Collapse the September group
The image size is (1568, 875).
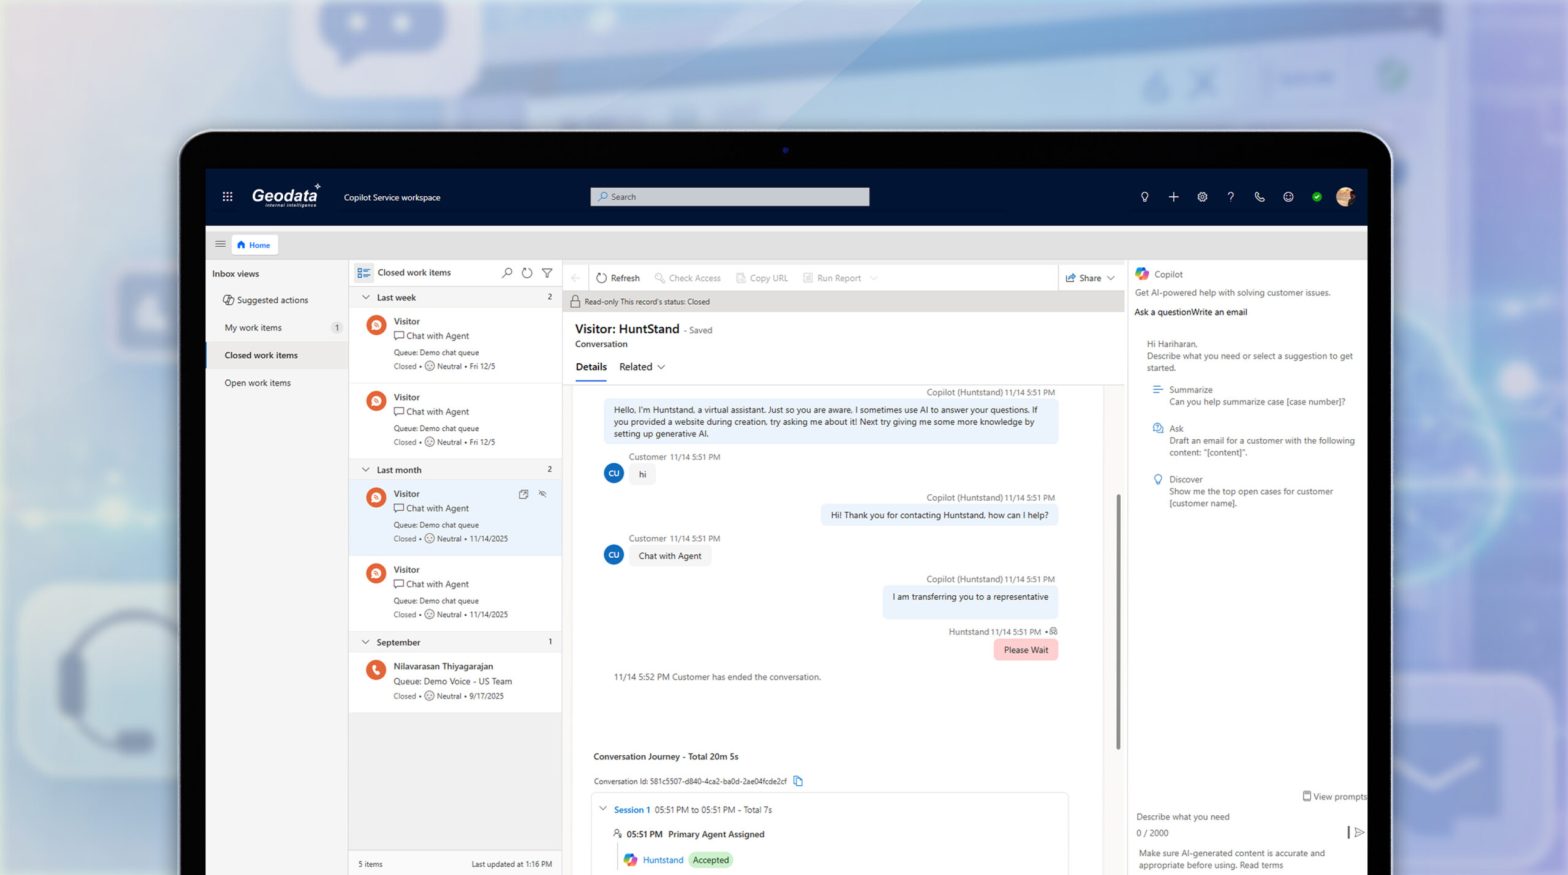pyautogui.click(x=366, y=642)
